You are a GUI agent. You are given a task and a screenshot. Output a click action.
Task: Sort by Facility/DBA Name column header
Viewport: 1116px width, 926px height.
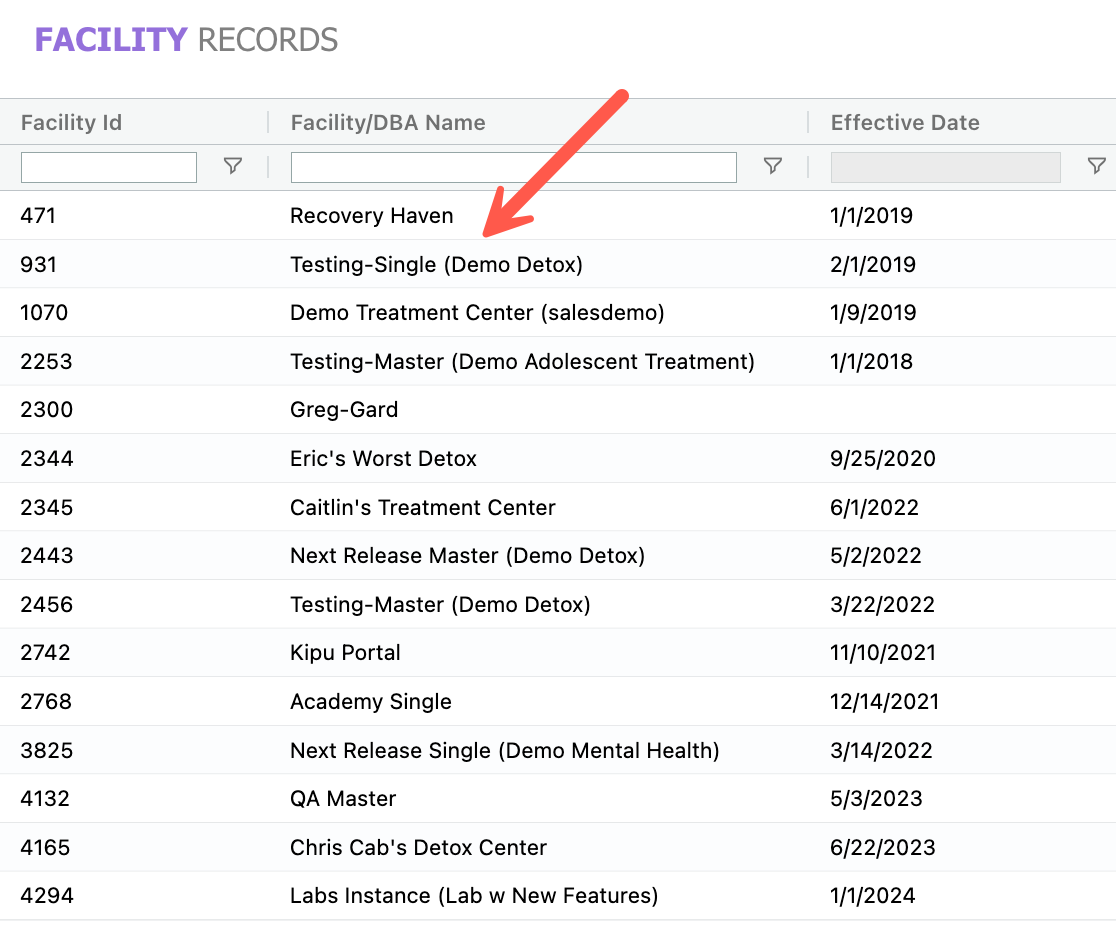[388, 123]
